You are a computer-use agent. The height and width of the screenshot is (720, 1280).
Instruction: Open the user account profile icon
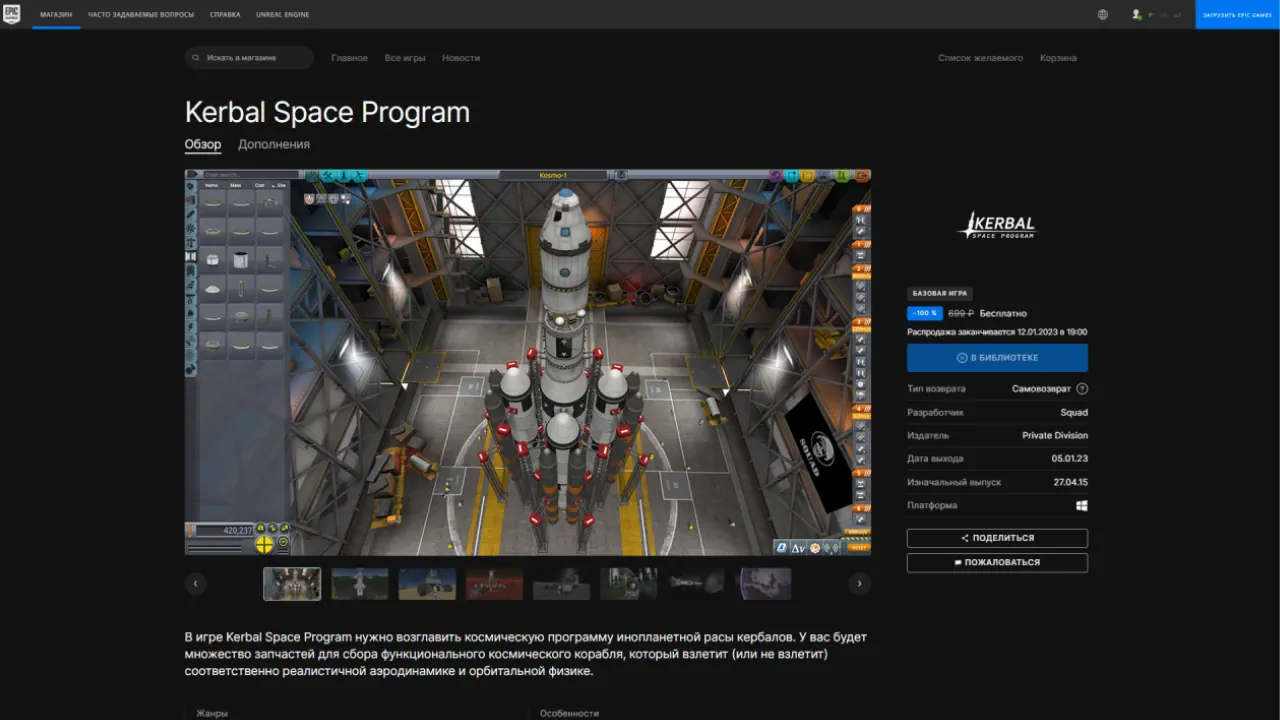tap(1137, 15)
